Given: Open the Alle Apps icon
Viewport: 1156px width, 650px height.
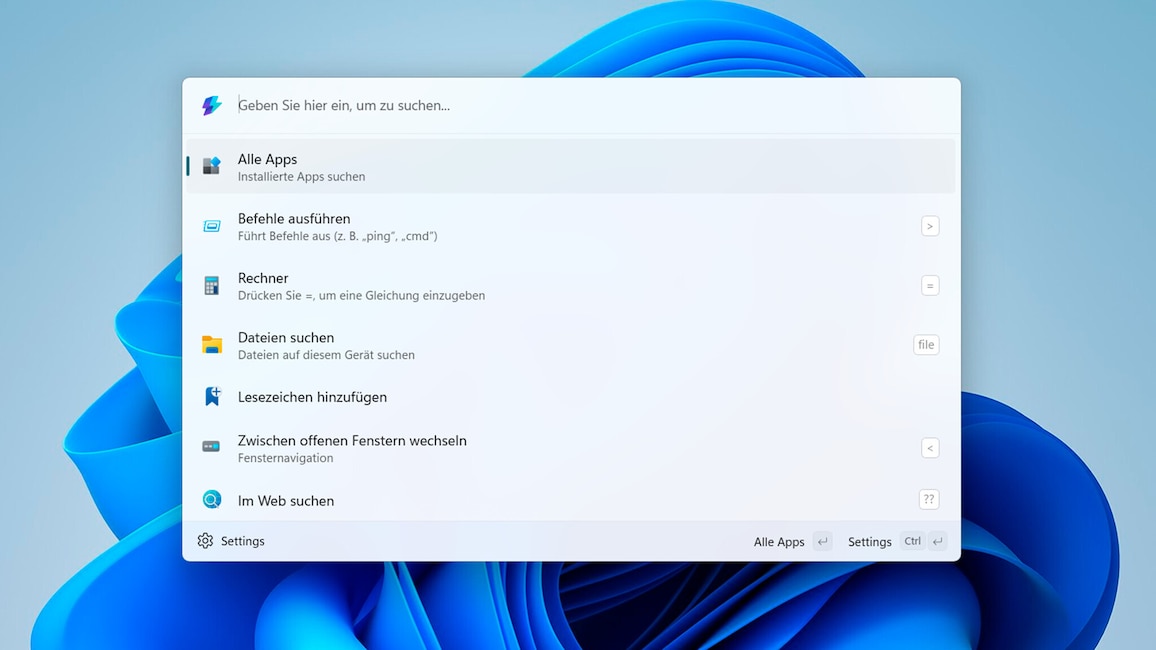Looking at the screenshot, I should pyautogui.click(x=212, y=166).
